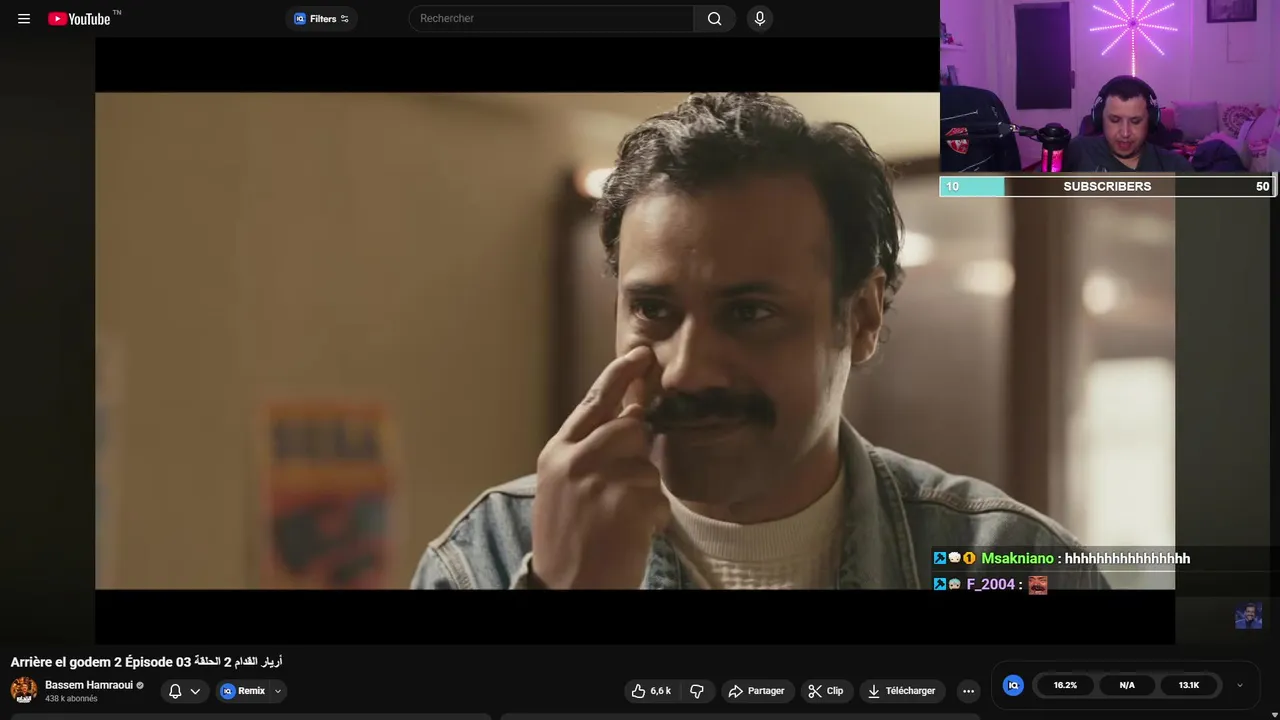Create a Clip with scissors button
The width and height of the screenshot is (1280, 720).
[x=826, y=691]
